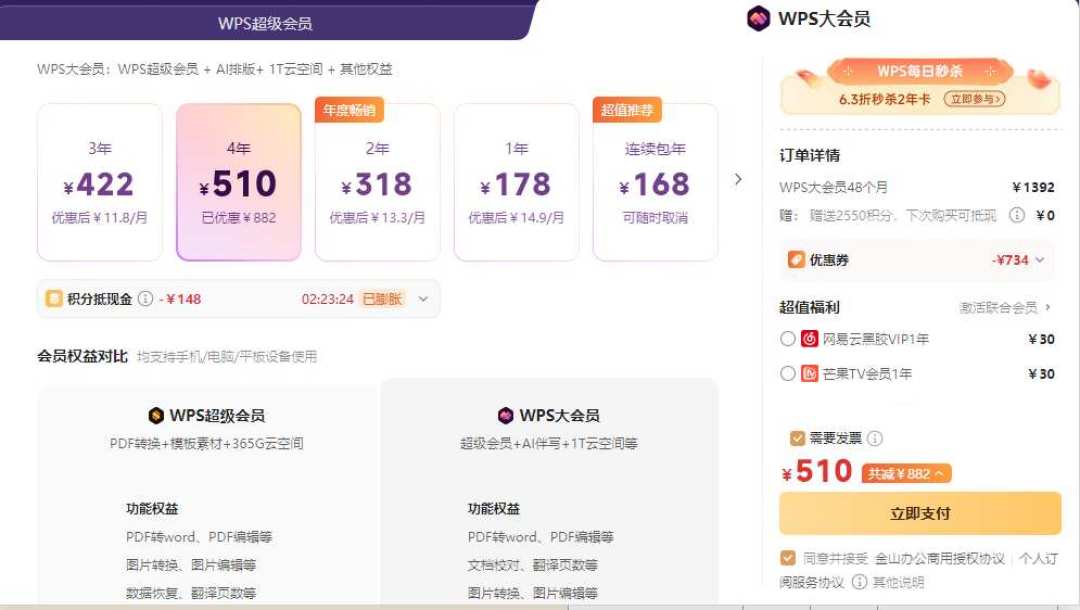Viewport: 1080px width, 610px height.
Task: Open the 个人订阅服务协议 link
Action: (x=1039, y=558)
